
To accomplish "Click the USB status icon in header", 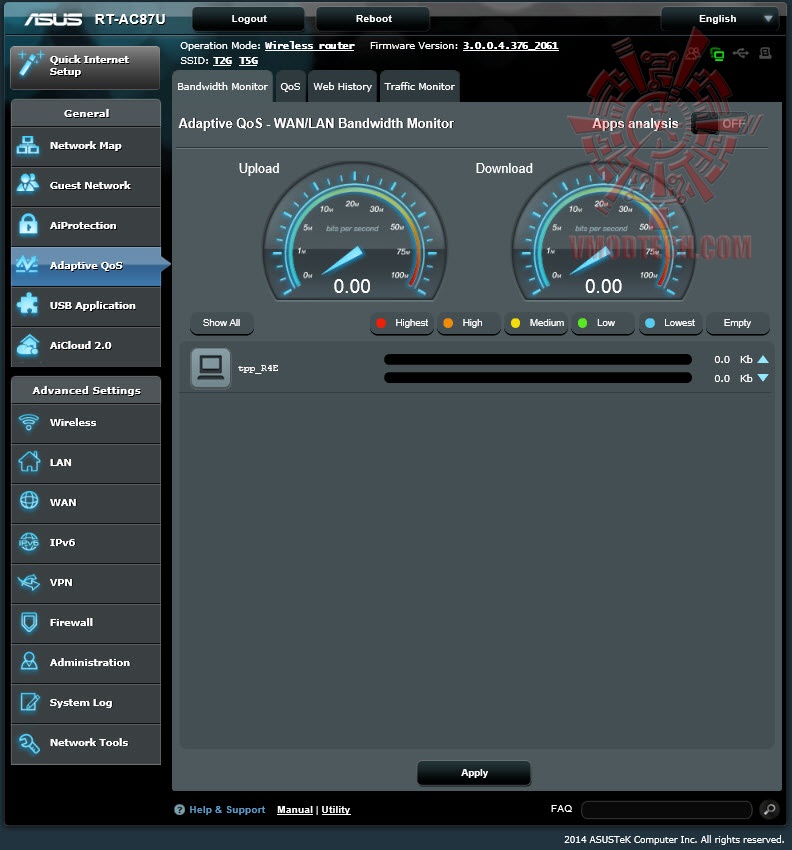I will 741,53.
